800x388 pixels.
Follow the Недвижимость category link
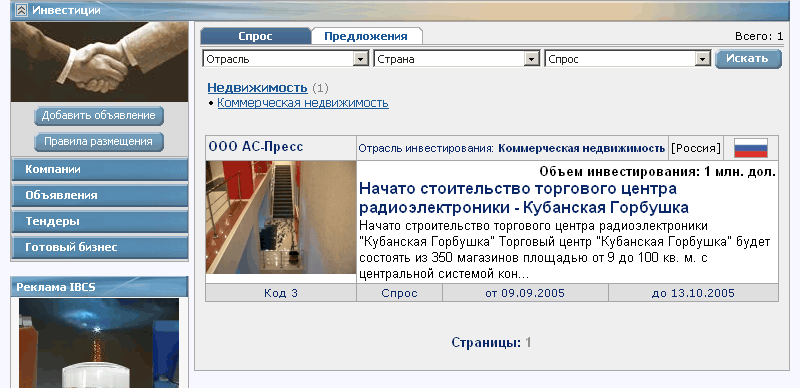click(257, 88)
